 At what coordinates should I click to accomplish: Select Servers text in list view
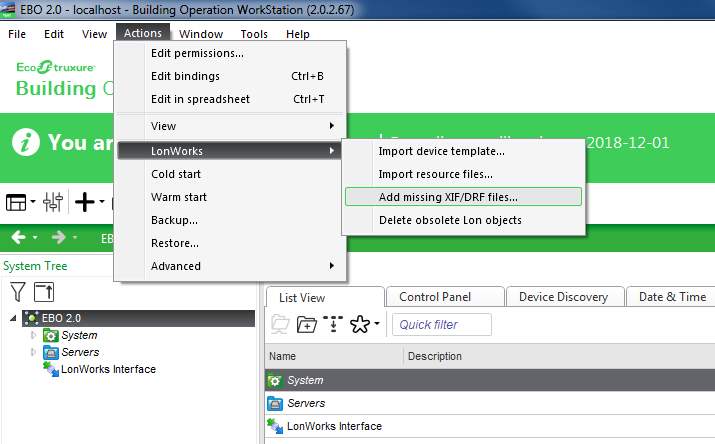[306, 403]
